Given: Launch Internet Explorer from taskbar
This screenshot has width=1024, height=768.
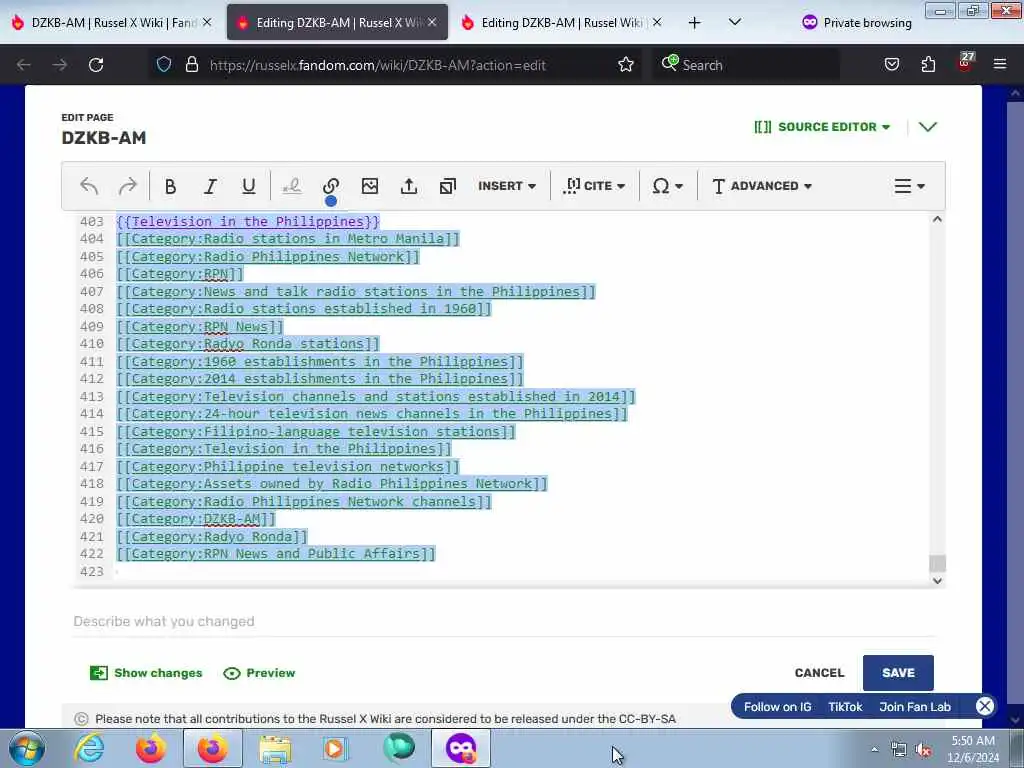Looking at the screenshot, I should (x=89, y=748).
